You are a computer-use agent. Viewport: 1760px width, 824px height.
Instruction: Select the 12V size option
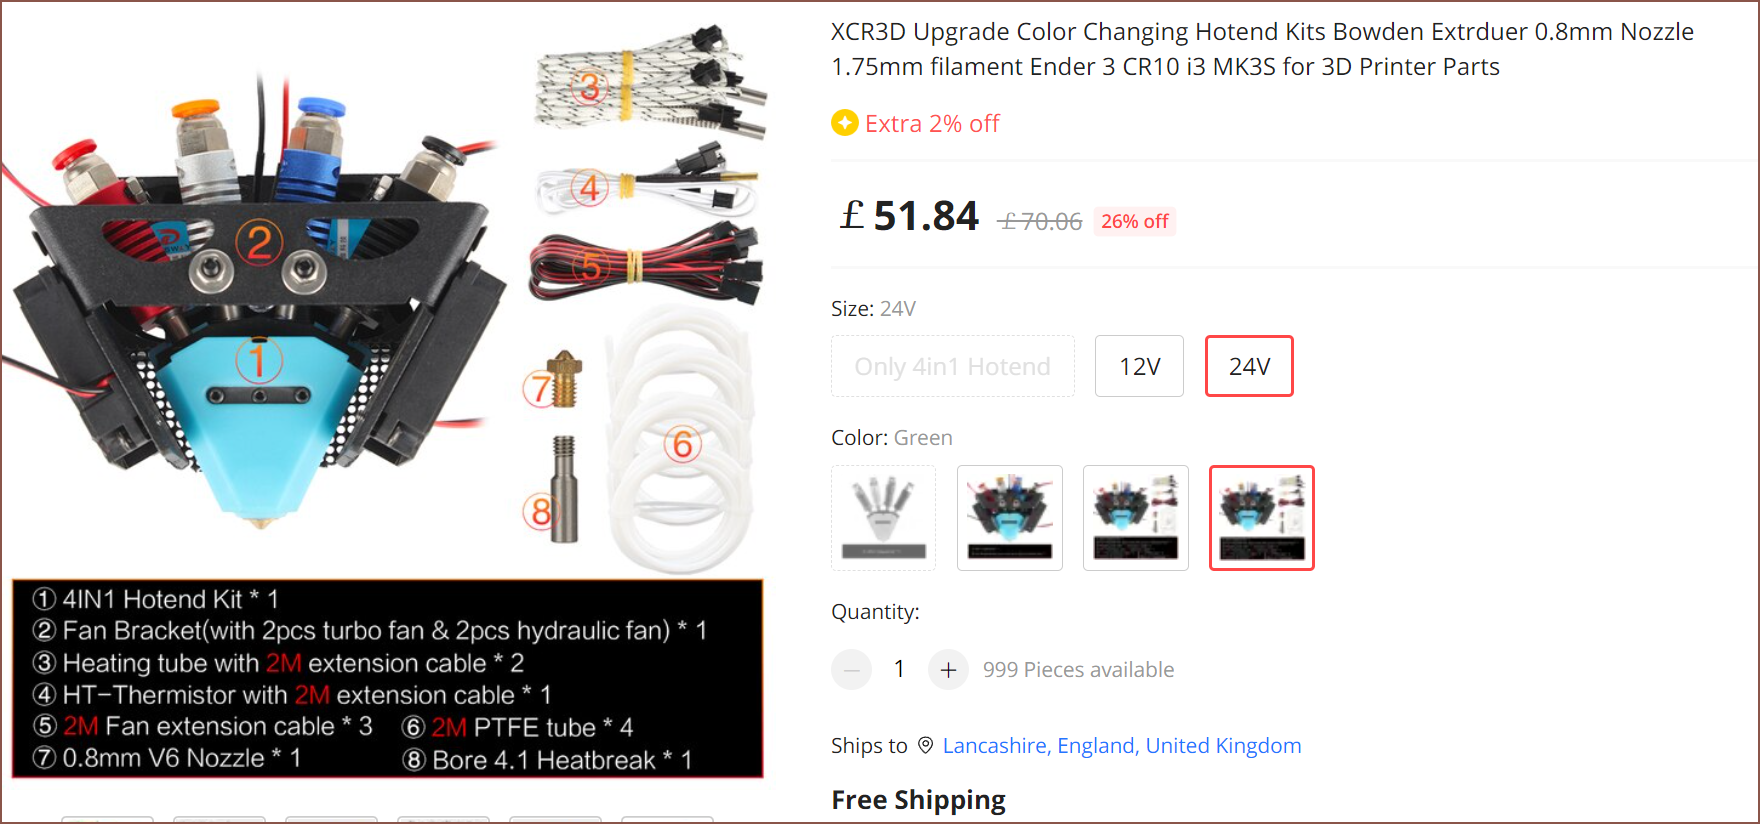tap(1139, 366)
